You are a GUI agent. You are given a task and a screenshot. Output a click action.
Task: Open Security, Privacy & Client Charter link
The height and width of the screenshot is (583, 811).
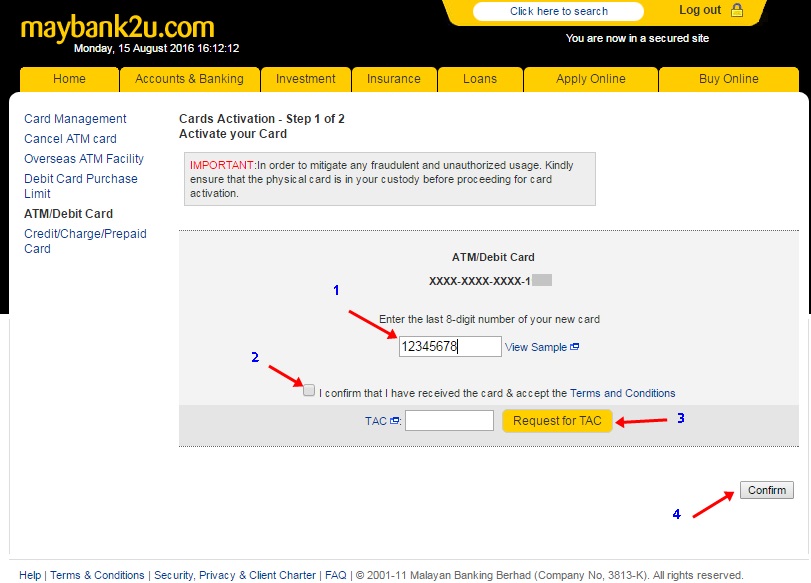point(235,575)
